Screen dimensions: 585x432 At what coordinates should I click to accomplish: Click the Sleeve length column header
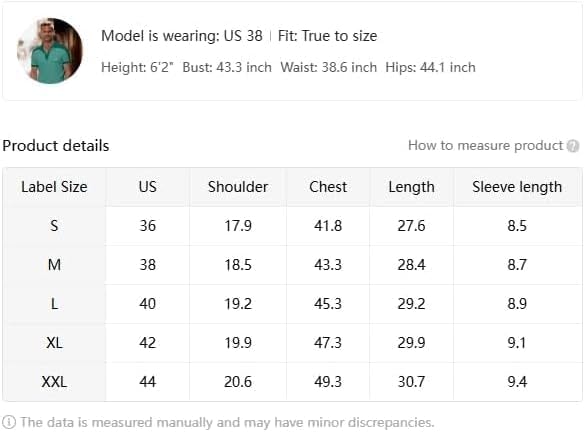pos(517,187)
